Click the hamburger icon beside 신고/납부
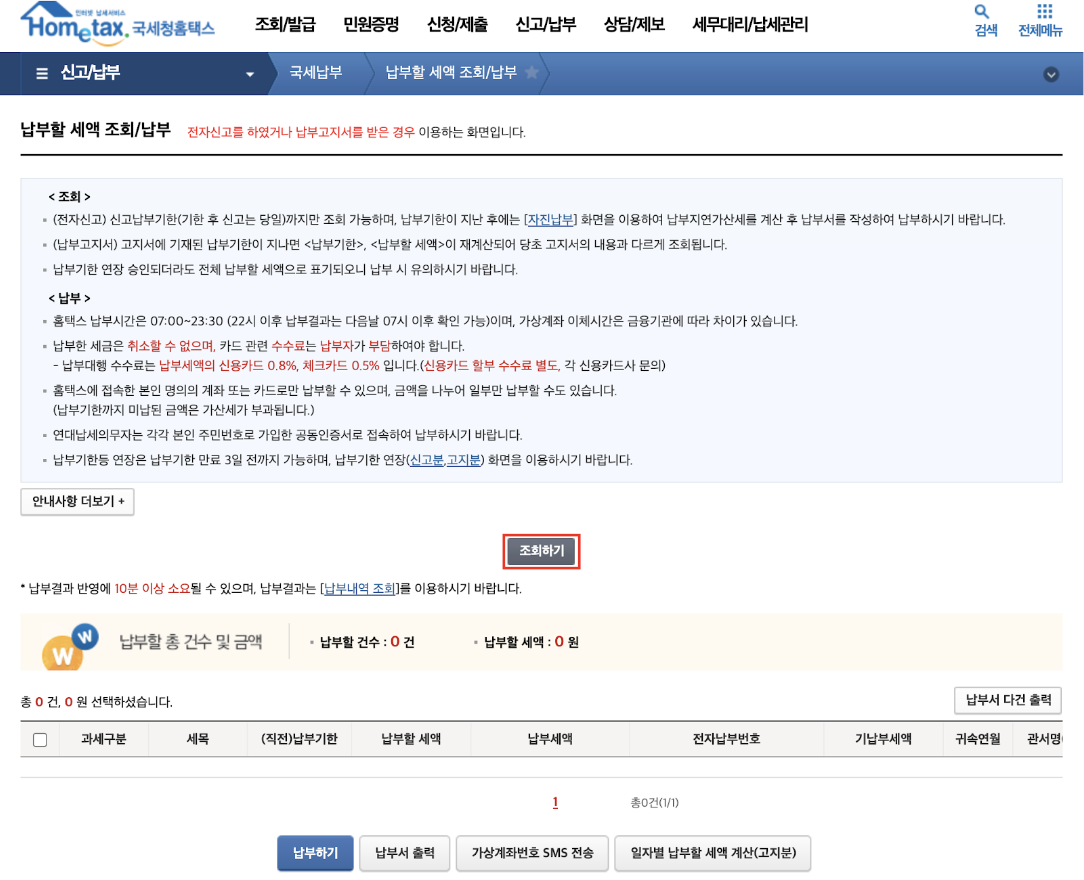 tap(41, 73)
